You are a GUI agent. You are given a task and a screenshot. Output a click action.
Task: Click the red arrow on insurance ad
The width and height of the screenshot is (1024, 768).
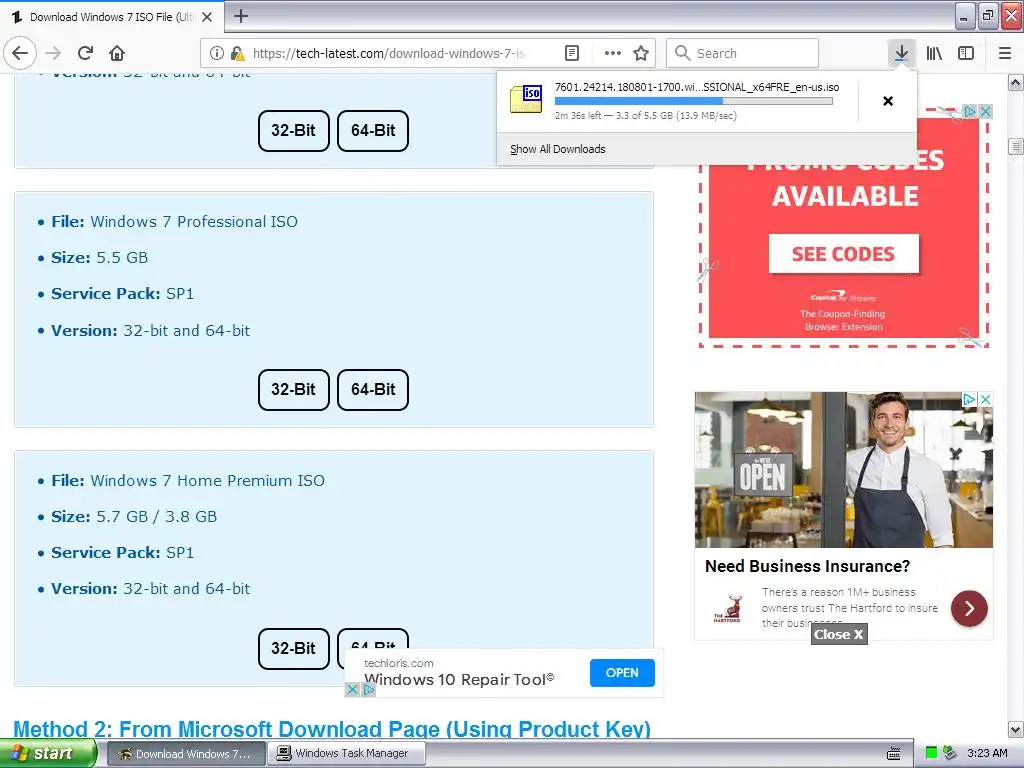[x=969, y=608]
